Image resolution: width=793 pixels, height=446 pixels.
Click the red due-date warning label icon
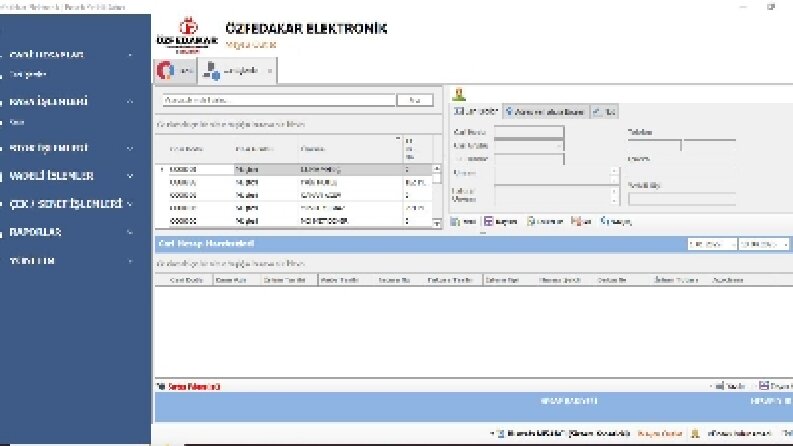(x=161, y=386)
